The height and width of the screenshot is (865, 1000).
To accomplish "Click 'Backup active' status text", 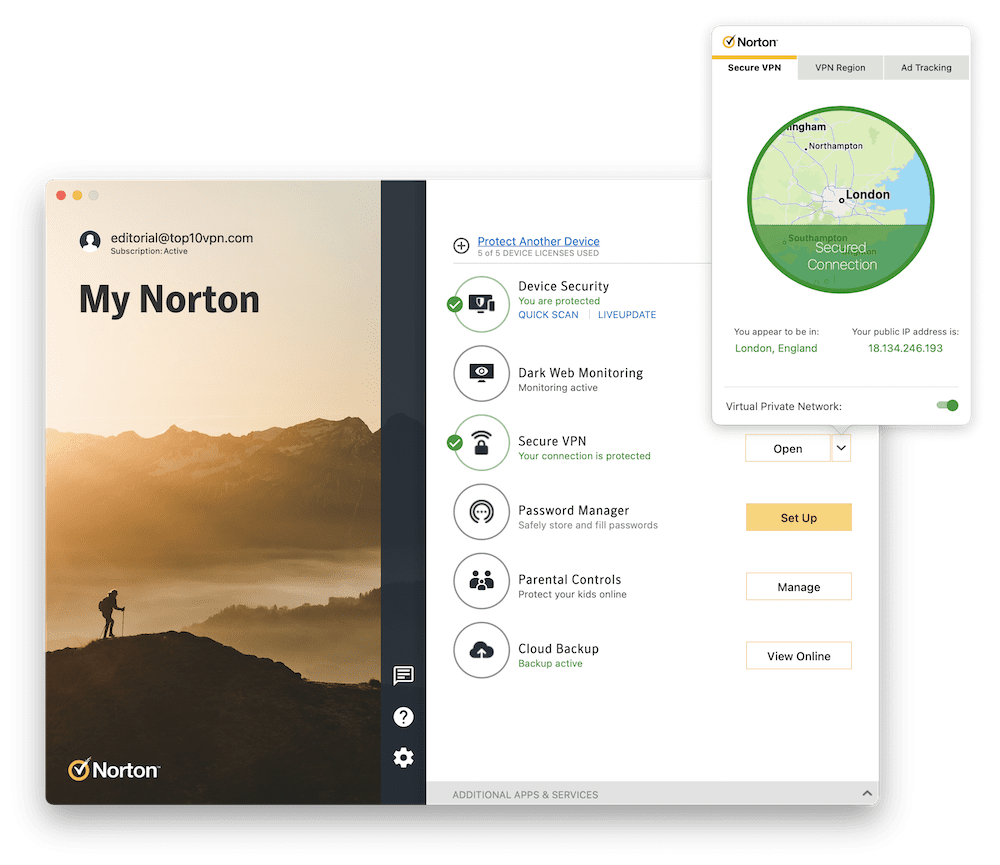I will coord(550,663).
